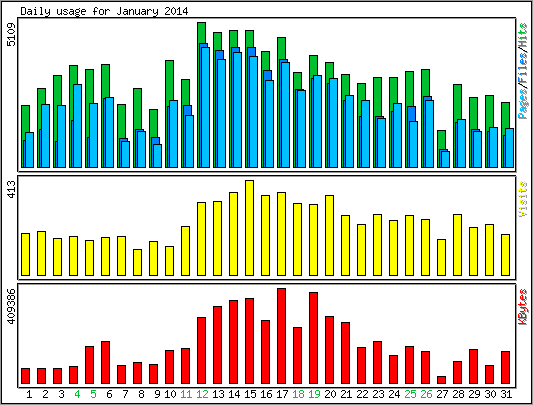Select day 23 label on the x-axis
Image resolution: width=533 pixels, height=405 pixels.
click(x=378, y=394)
